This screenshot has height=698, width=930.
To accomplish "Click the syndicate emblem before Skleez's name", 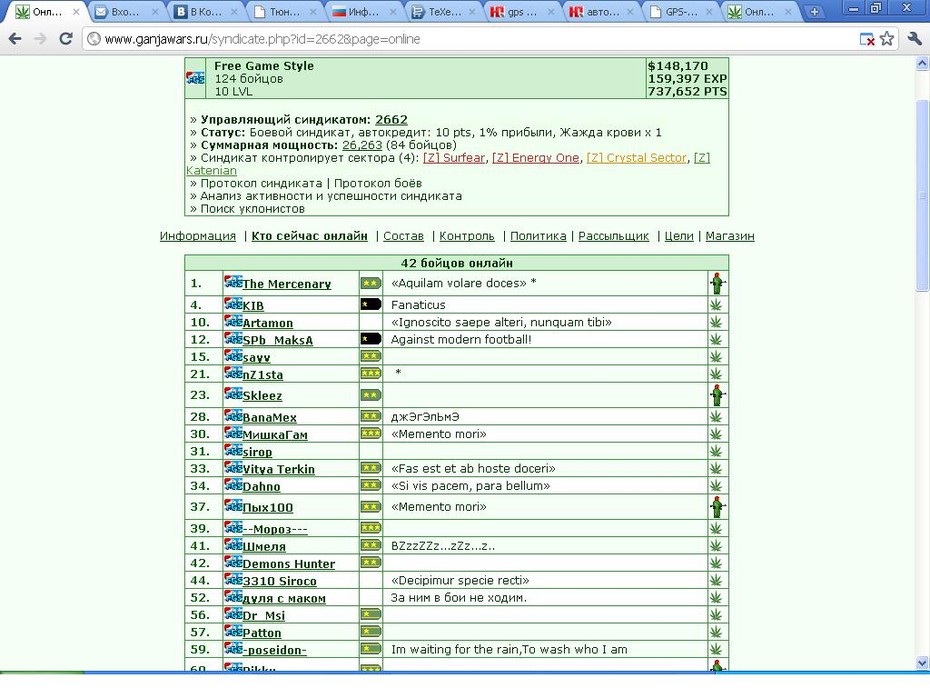I will click(x=233, y=394).
